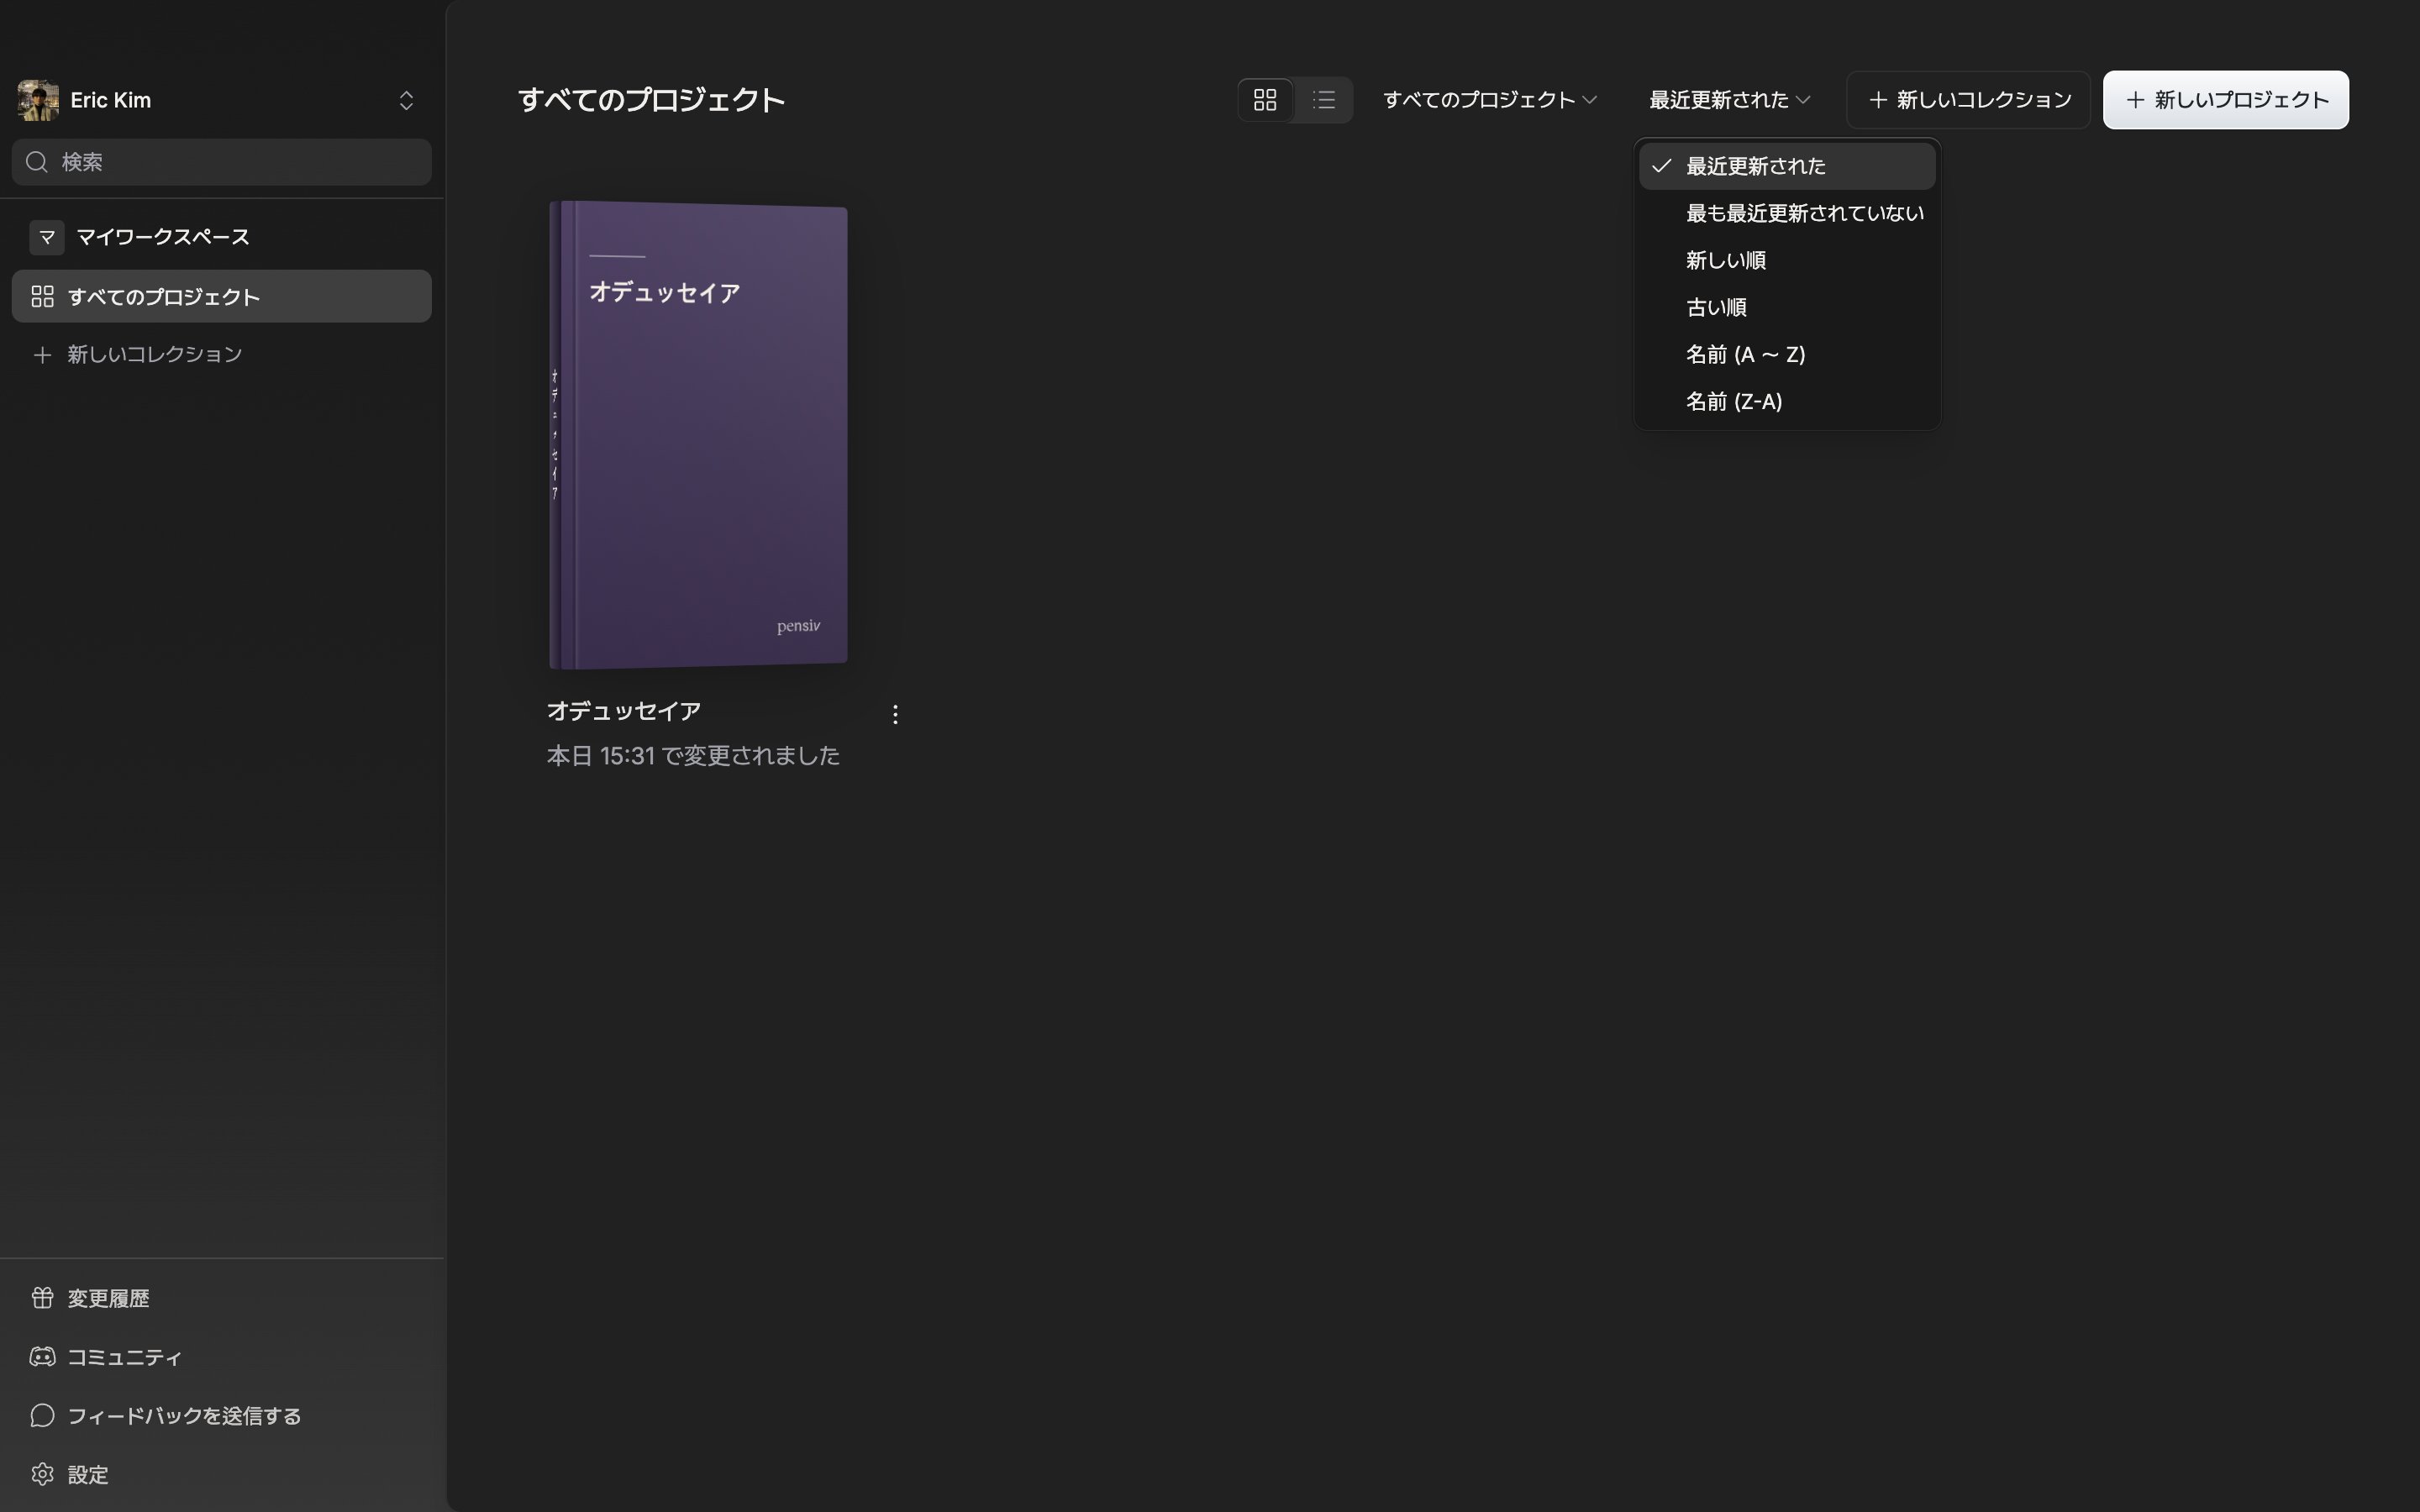Click the speech bubble feedback icon
Image resolution: width=2420 pixels, height=1512 pixels.
click(42, 1415)
